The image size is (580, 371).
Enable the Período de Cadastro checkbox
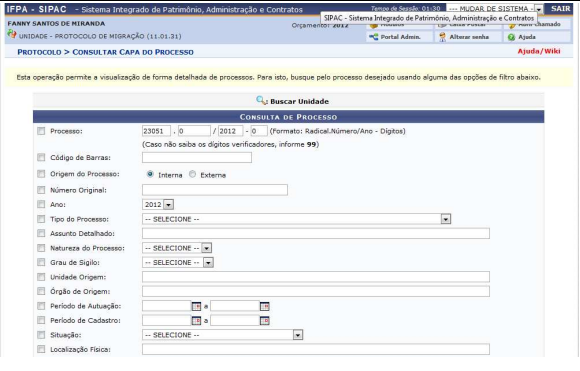[x=41, y=320]
